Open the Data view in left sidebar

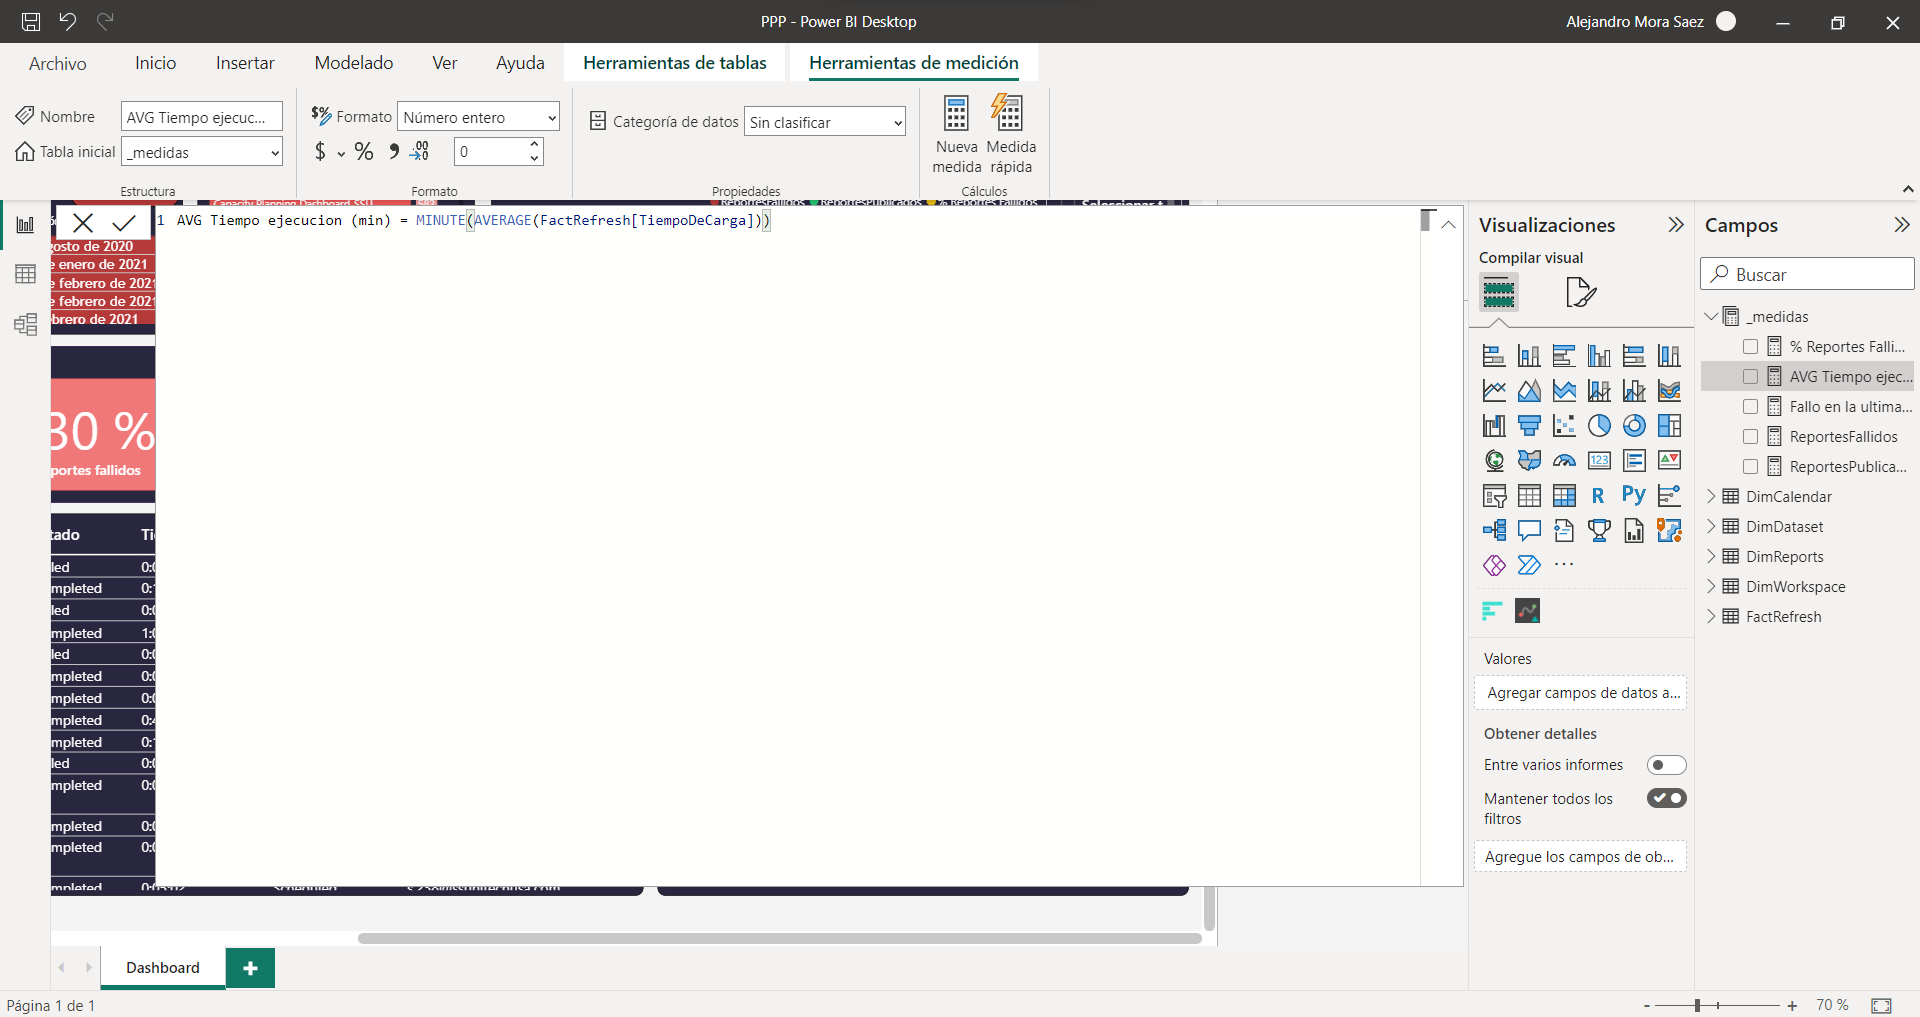[25, 274]
